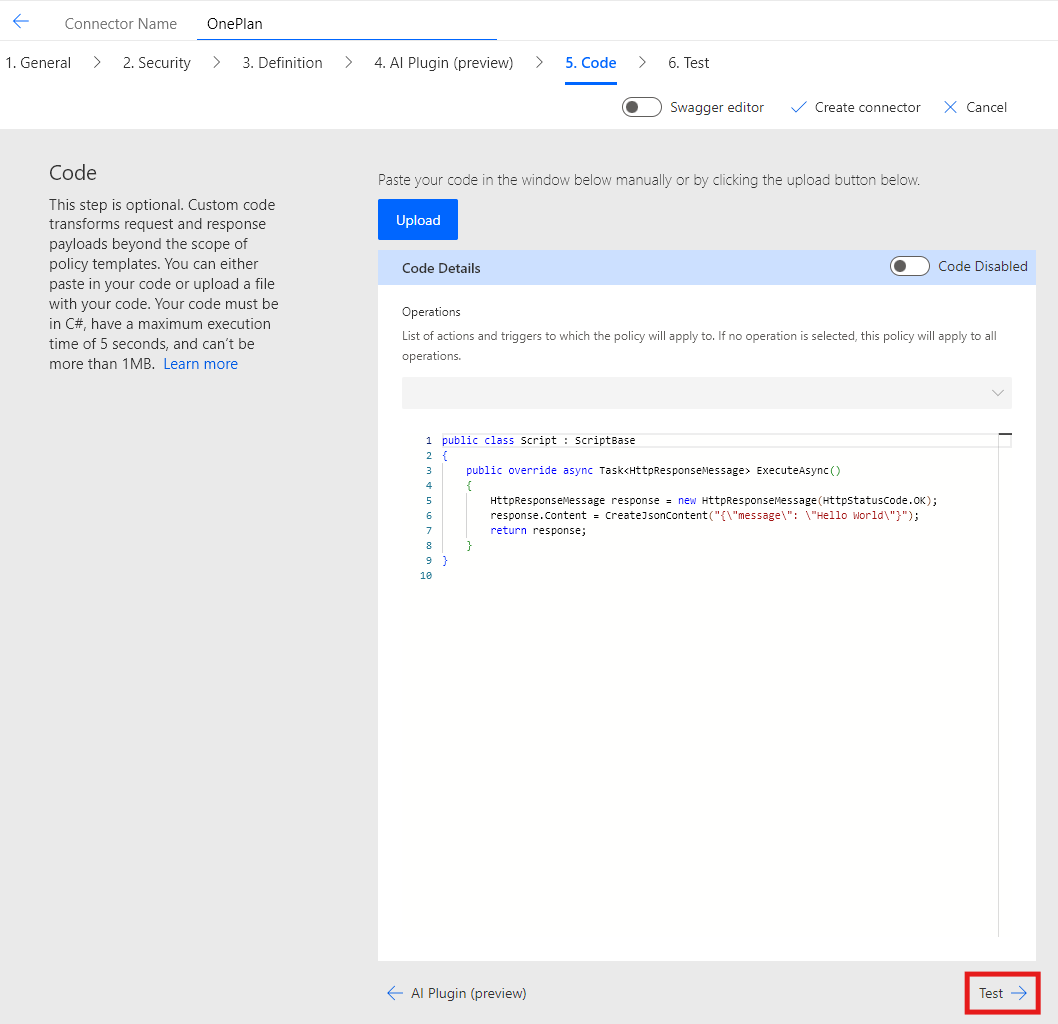Click chevron between General and Security

pos(97,63)
